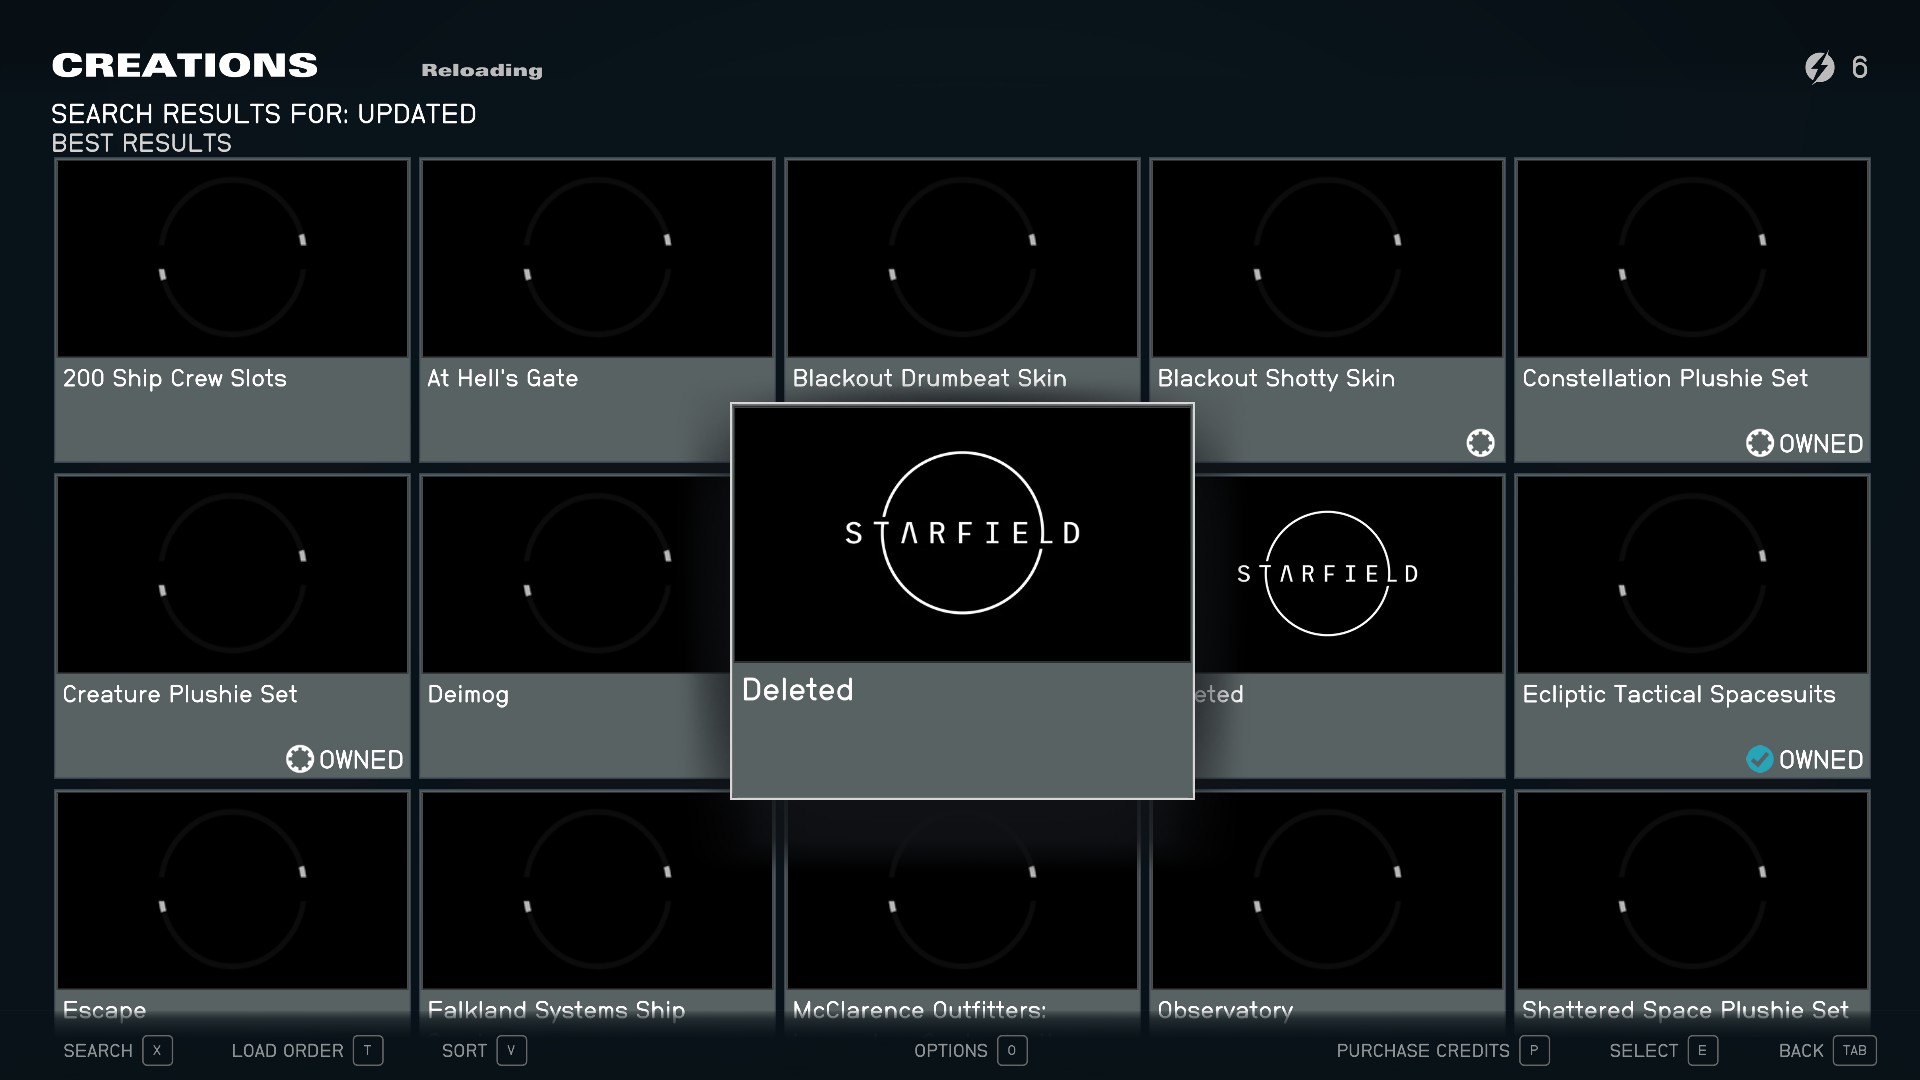Select the highlighted Deleted creation card
The width and height of the screenshot is (1920, 1080).
tap(962, 600)
